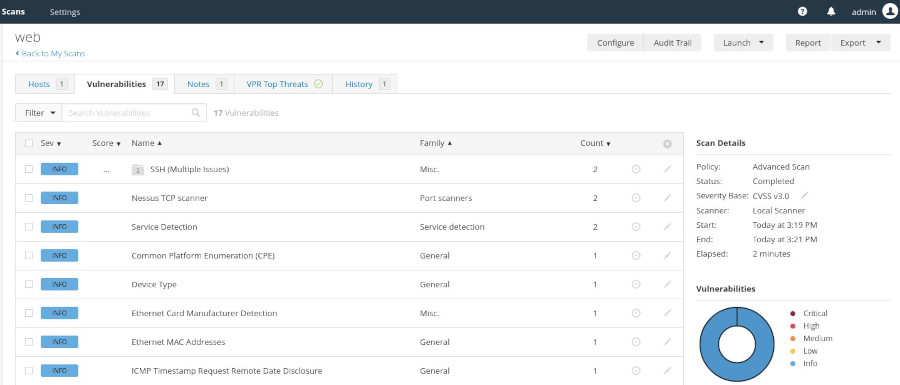Check the ICMP Timestamp Request row checkbox
900x385 pixels.
pyautogui.click(x=29, y=371)
